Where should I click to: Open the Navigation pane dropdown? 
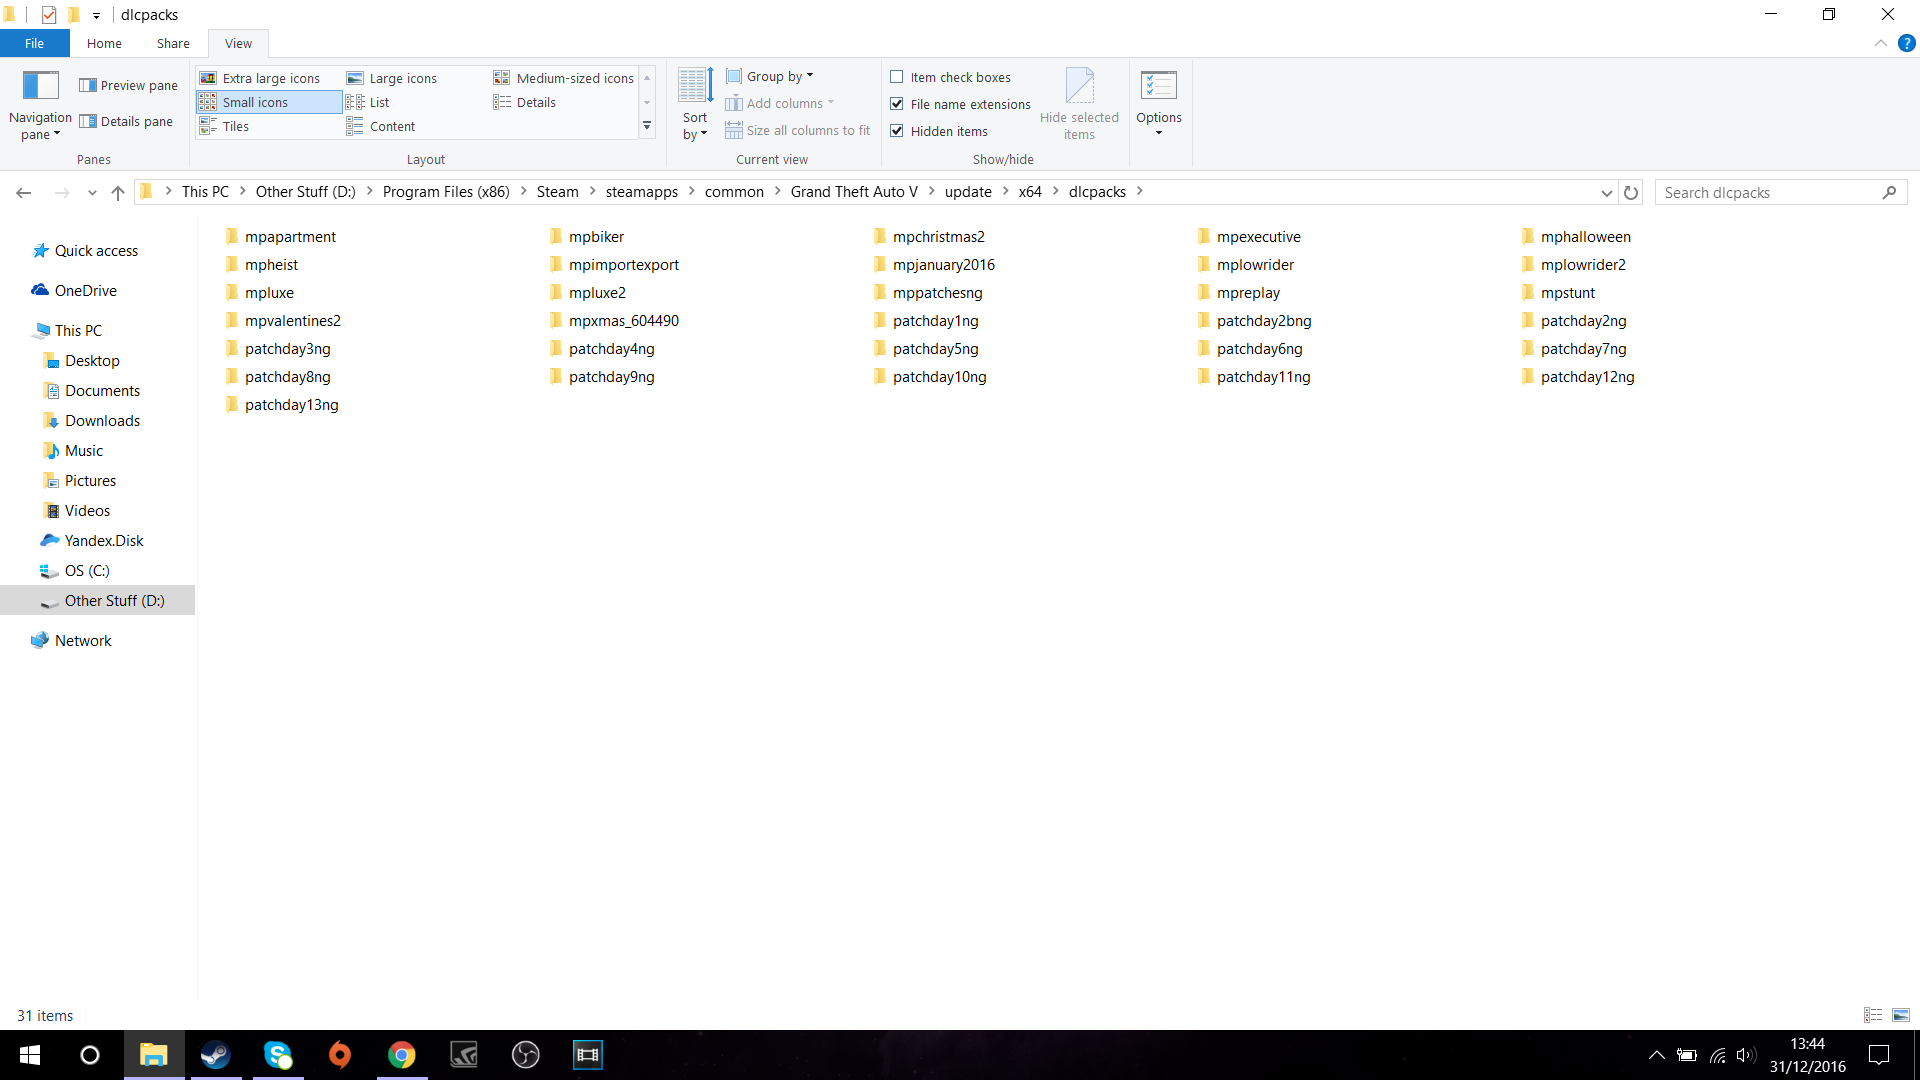point(40,126)
